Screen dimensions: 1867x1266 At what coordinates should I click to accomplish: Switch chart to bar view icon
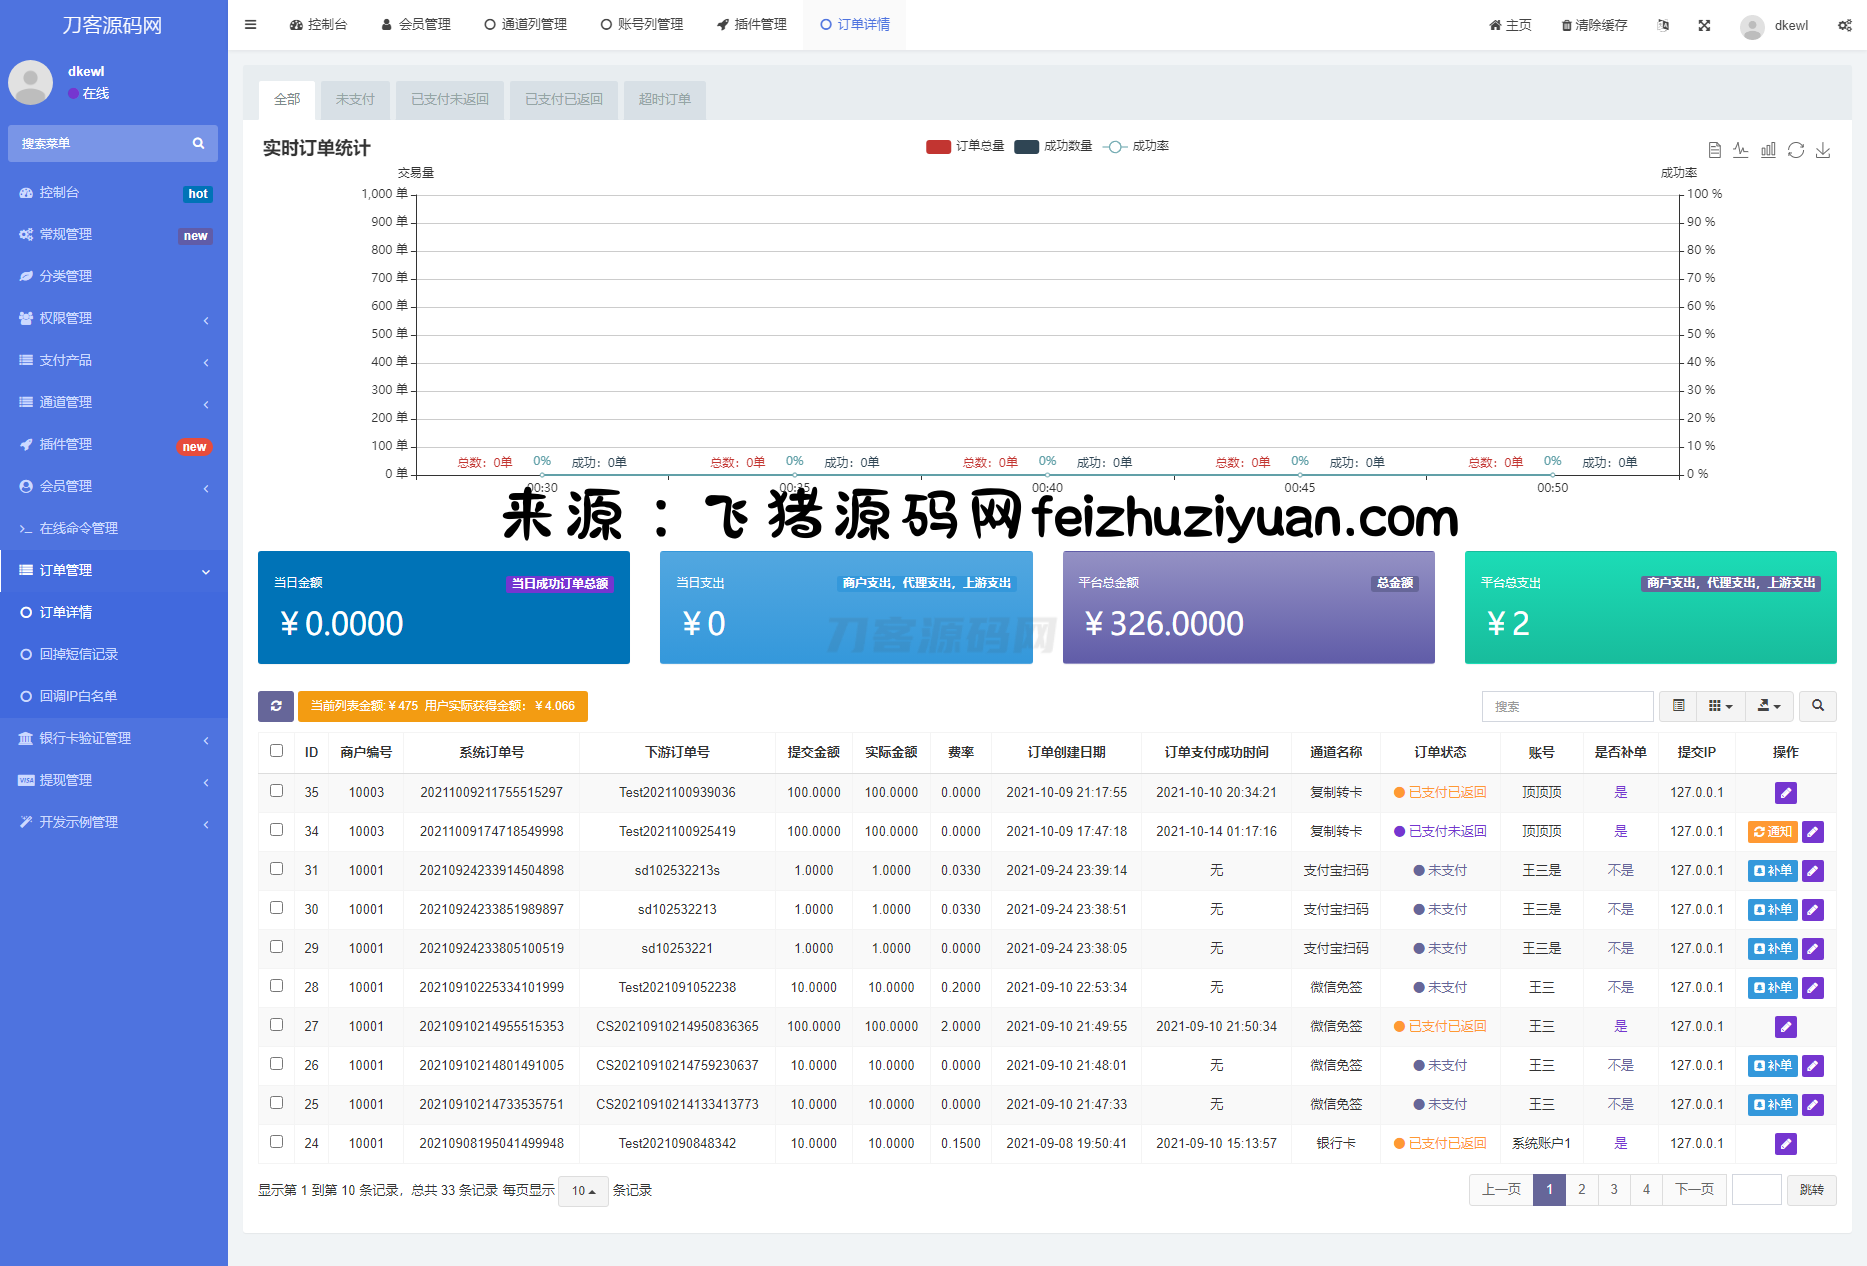pyautogui.click(x=1768, y=150)
